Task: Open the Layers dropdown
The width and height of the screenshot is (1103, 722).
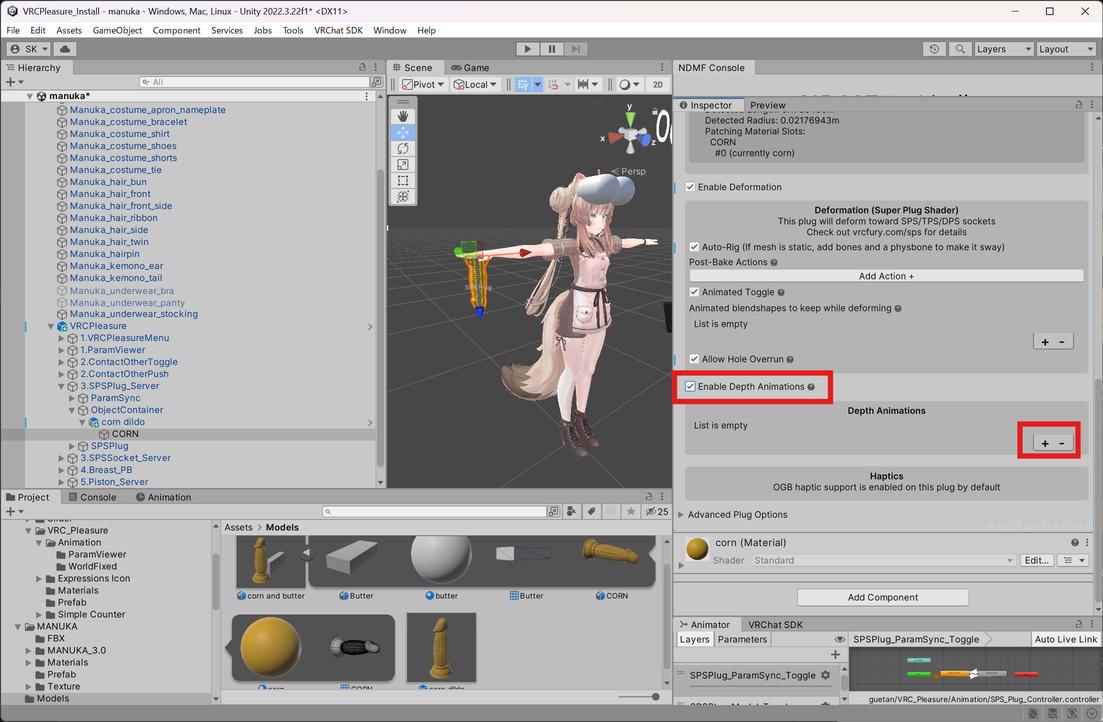Action: [x=1004, y=49]
